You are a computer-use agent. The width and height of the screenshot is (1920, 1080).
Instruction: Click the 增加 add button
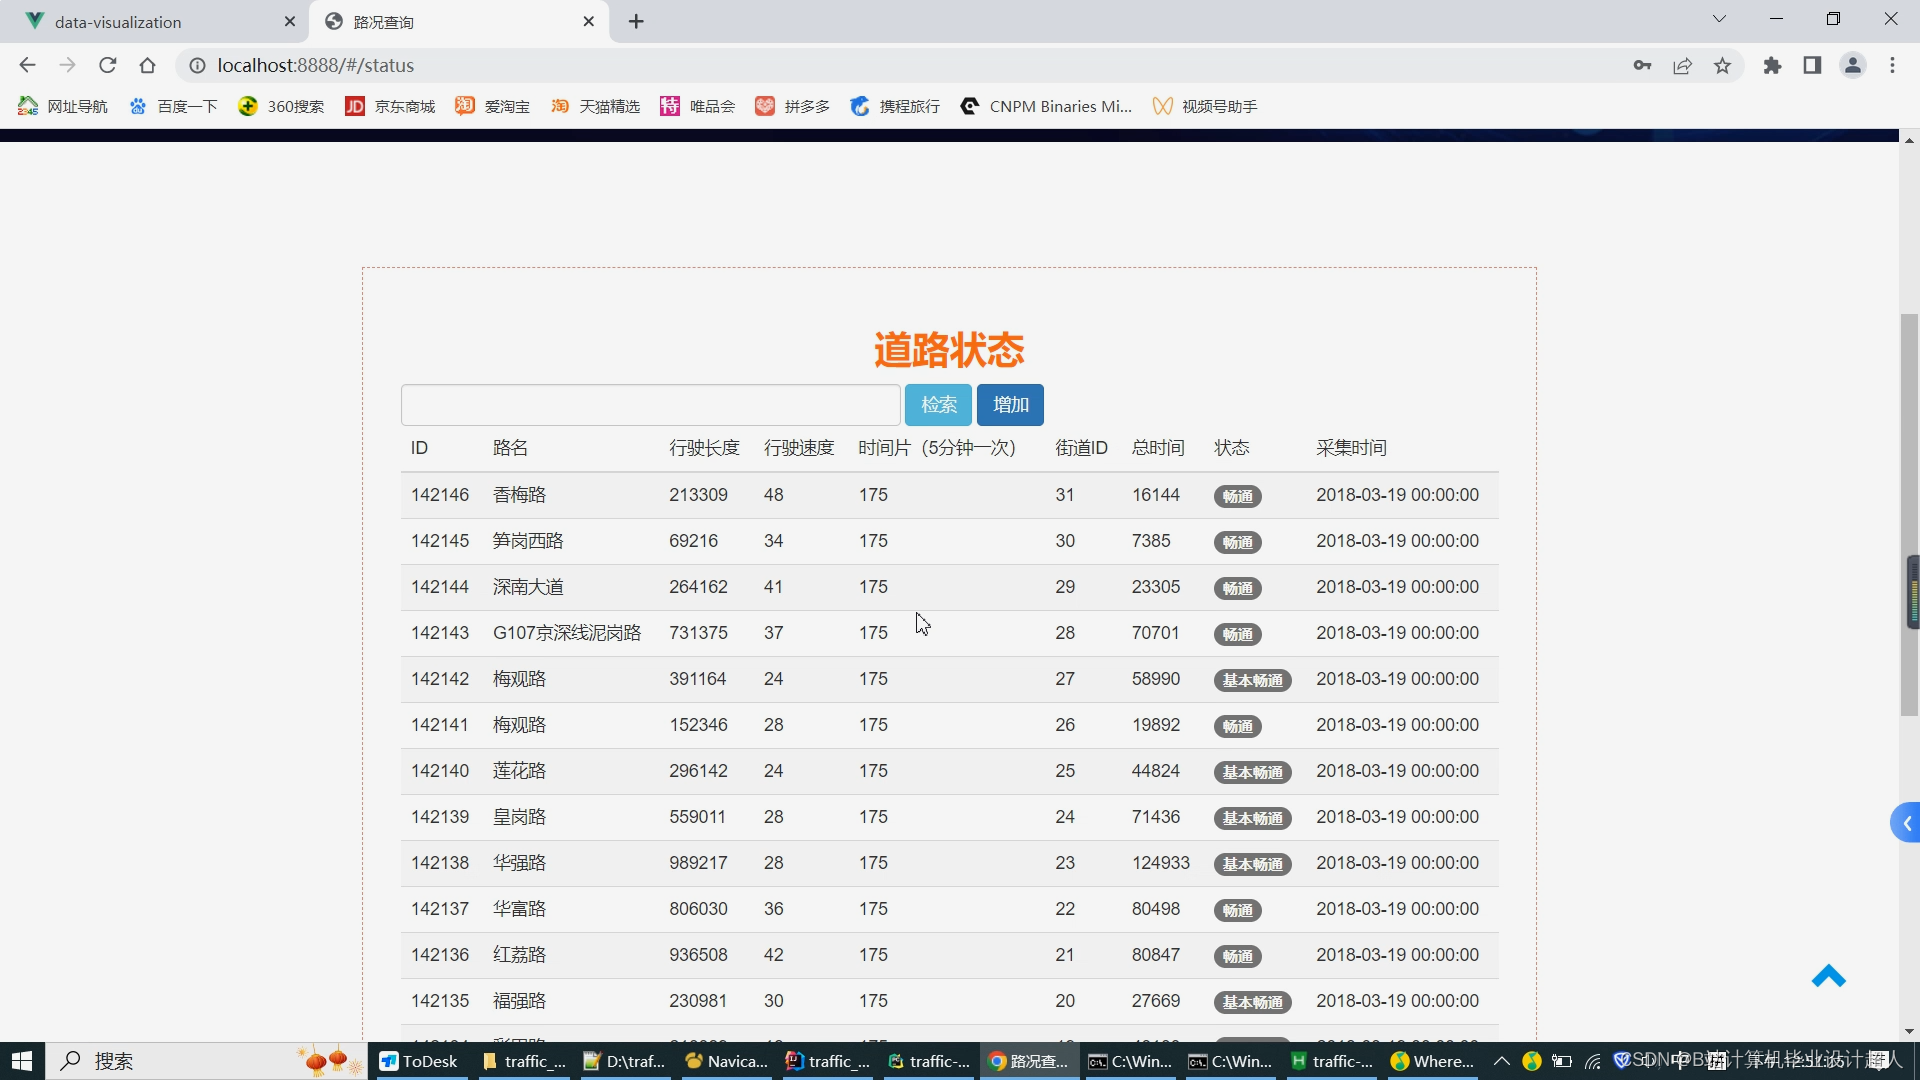pos(1010,405)
